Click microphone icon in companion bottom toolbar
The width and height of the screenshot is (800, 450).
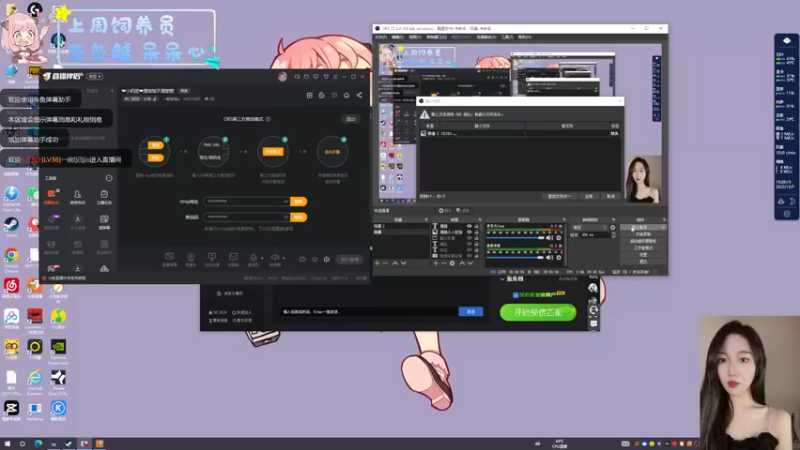pos(254,257)
